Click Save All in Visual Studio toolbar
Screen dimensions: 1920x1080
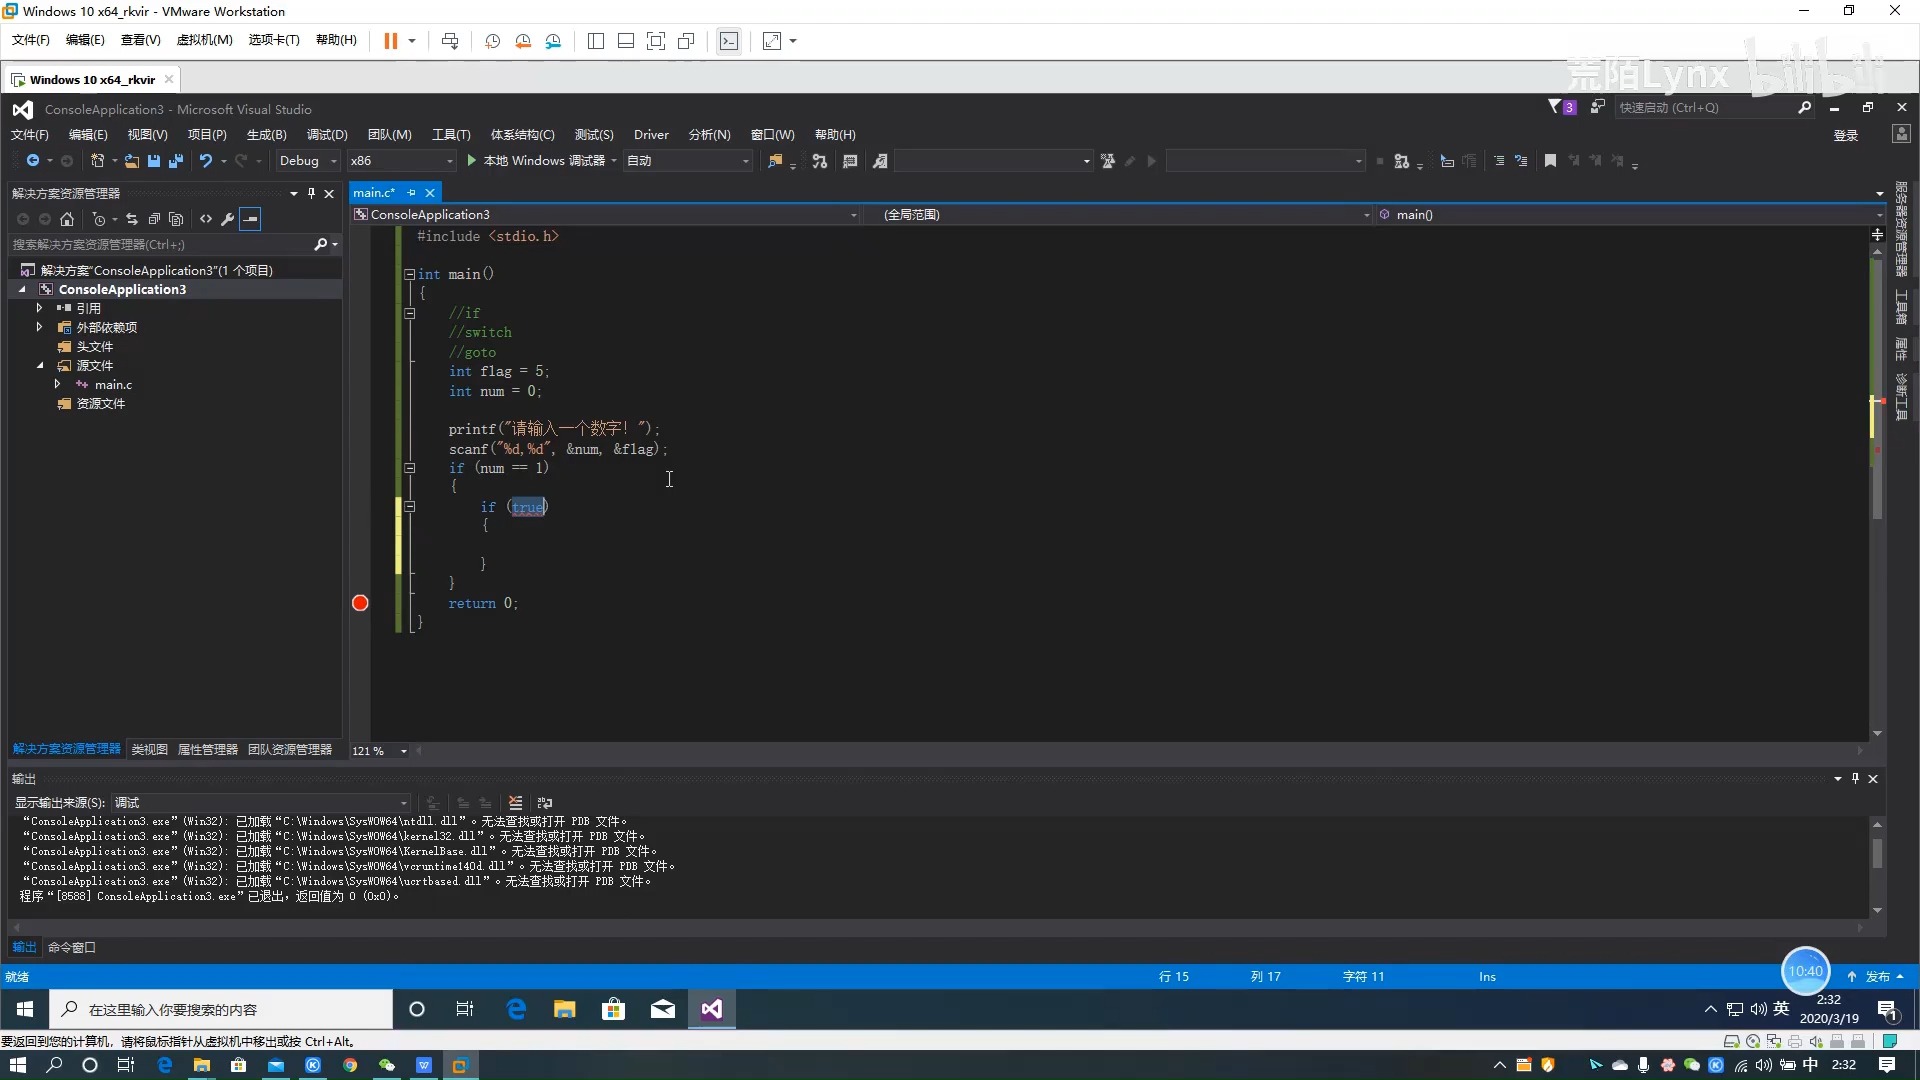click(x=176, y=161)
